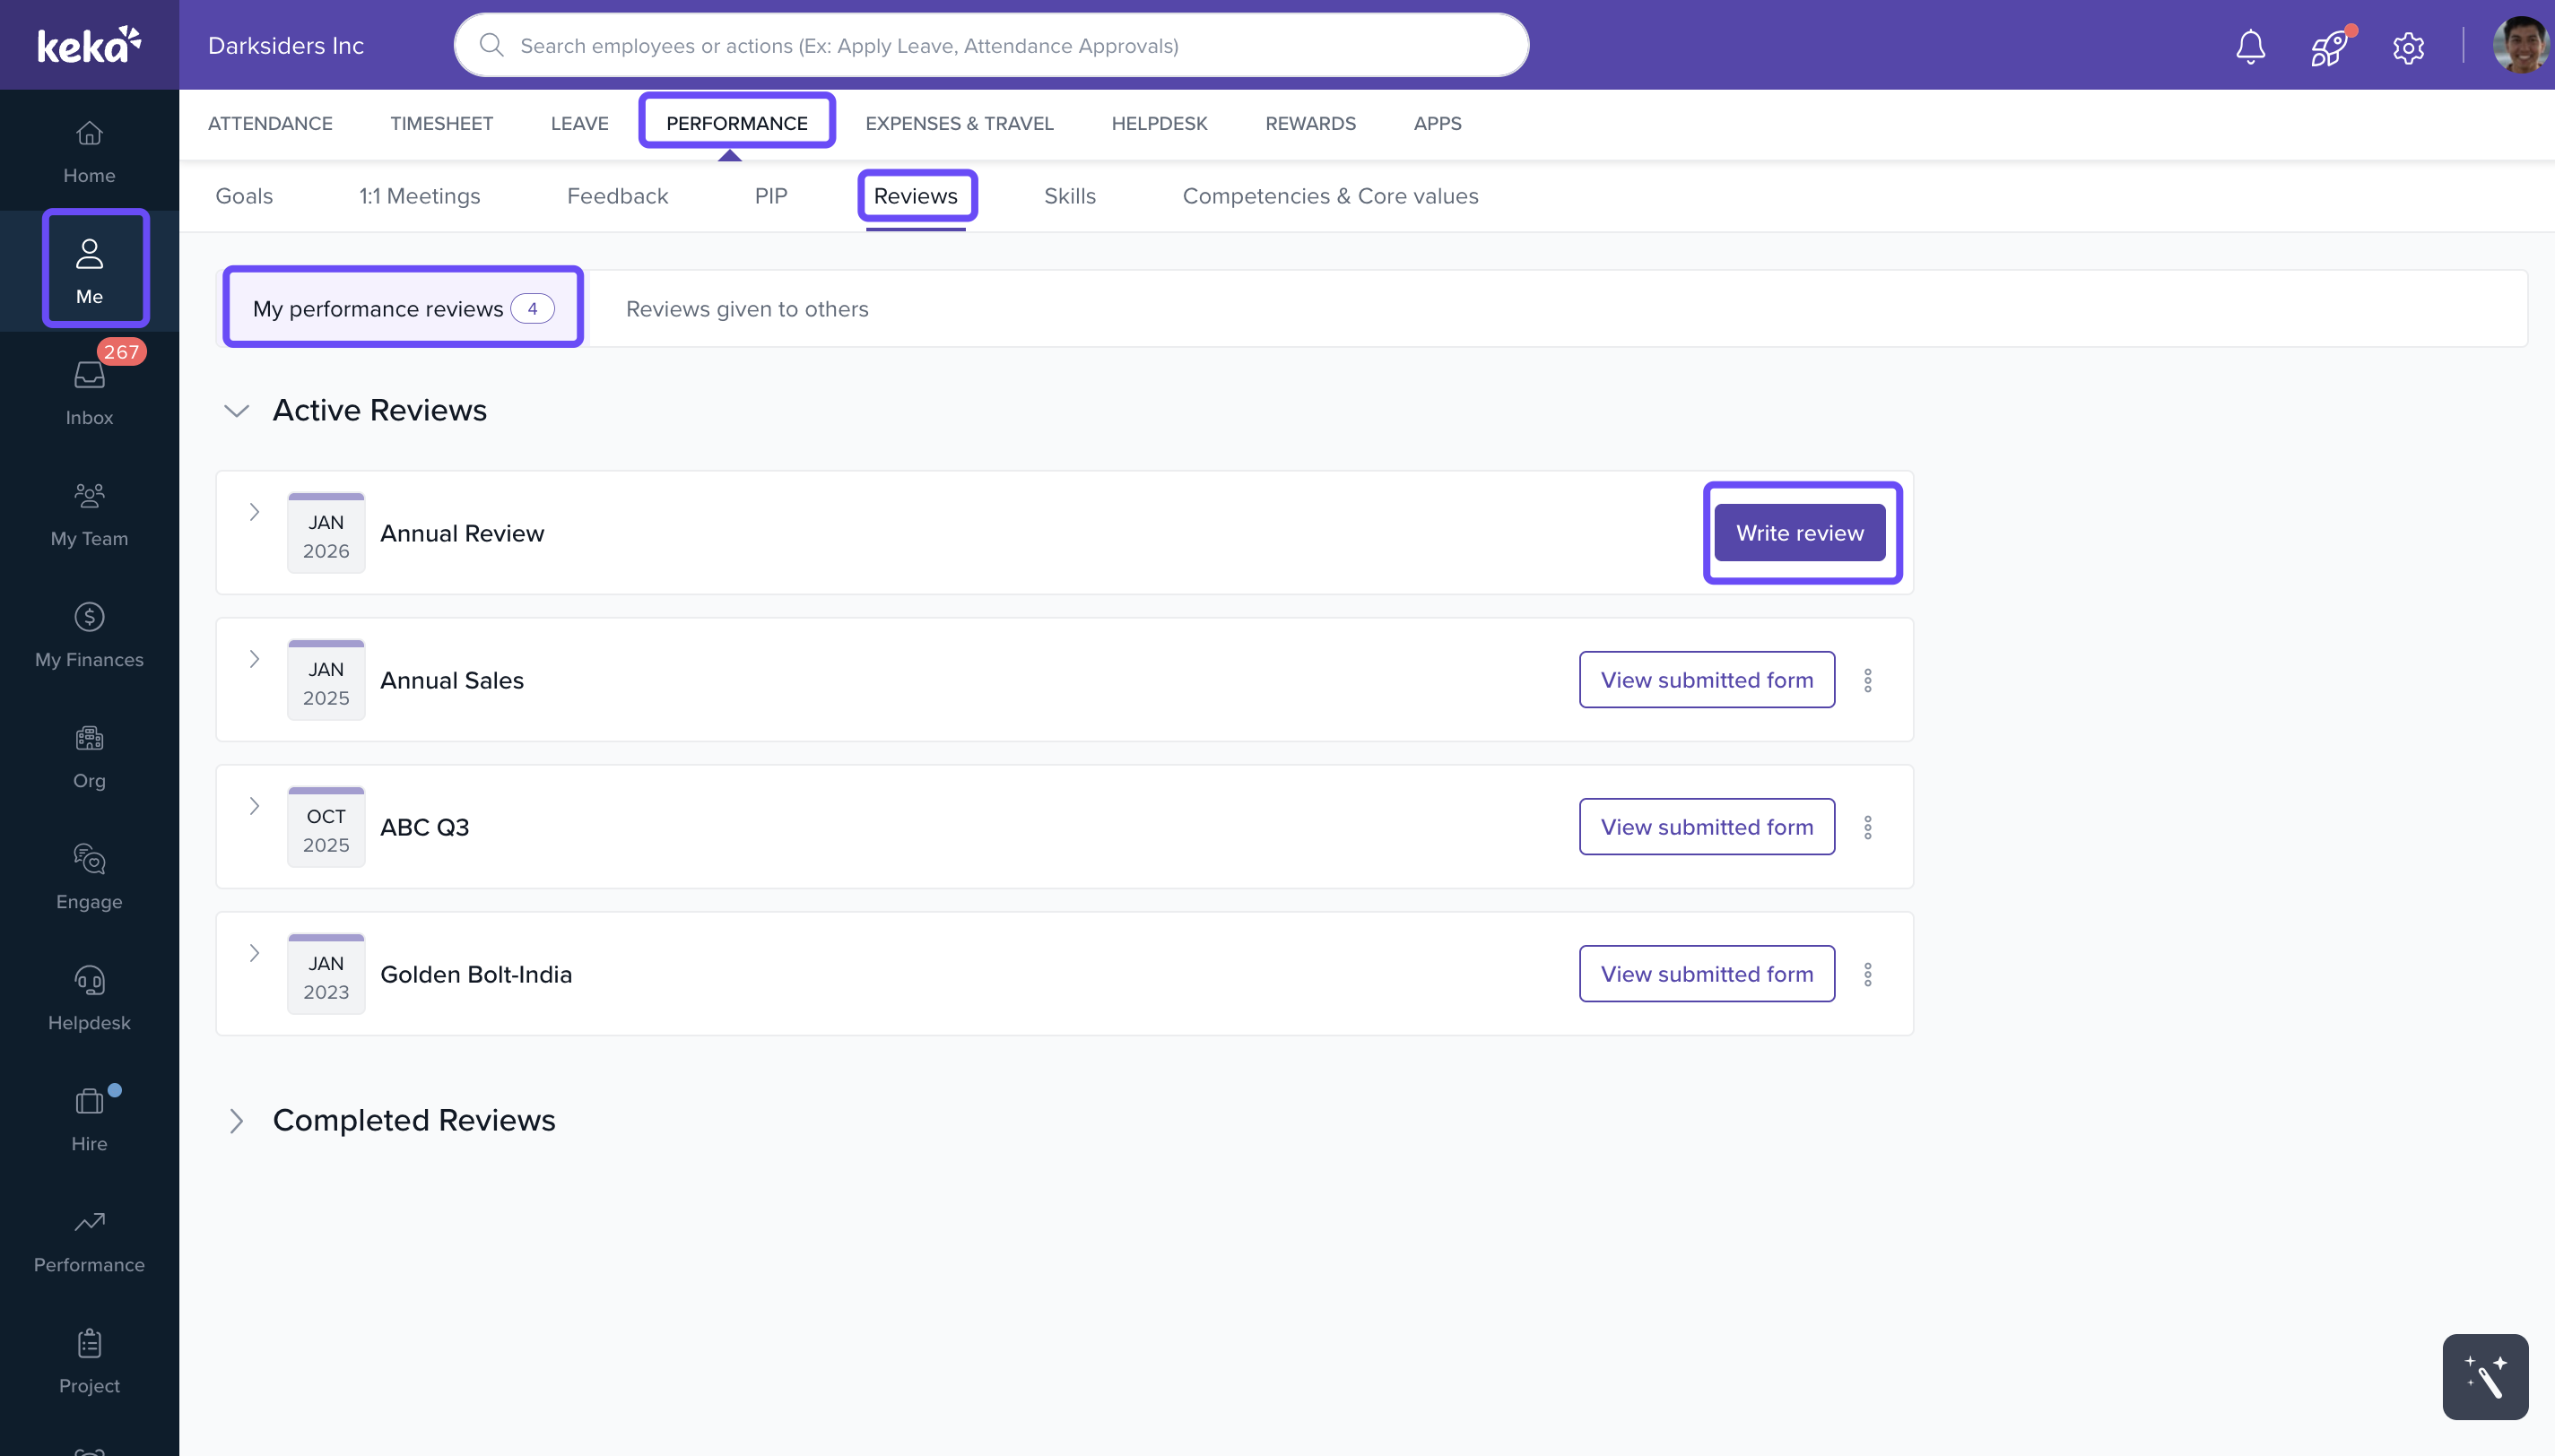Open the Me section in sidebar
This screenshot has height=1456, width=2555.
point(89,271)
